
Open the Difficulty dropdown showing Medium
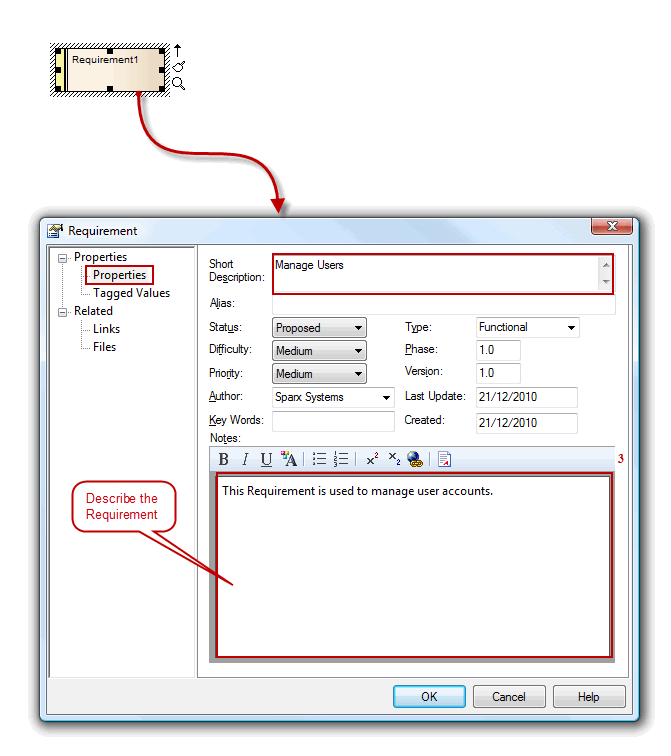[x=319, y=351]
